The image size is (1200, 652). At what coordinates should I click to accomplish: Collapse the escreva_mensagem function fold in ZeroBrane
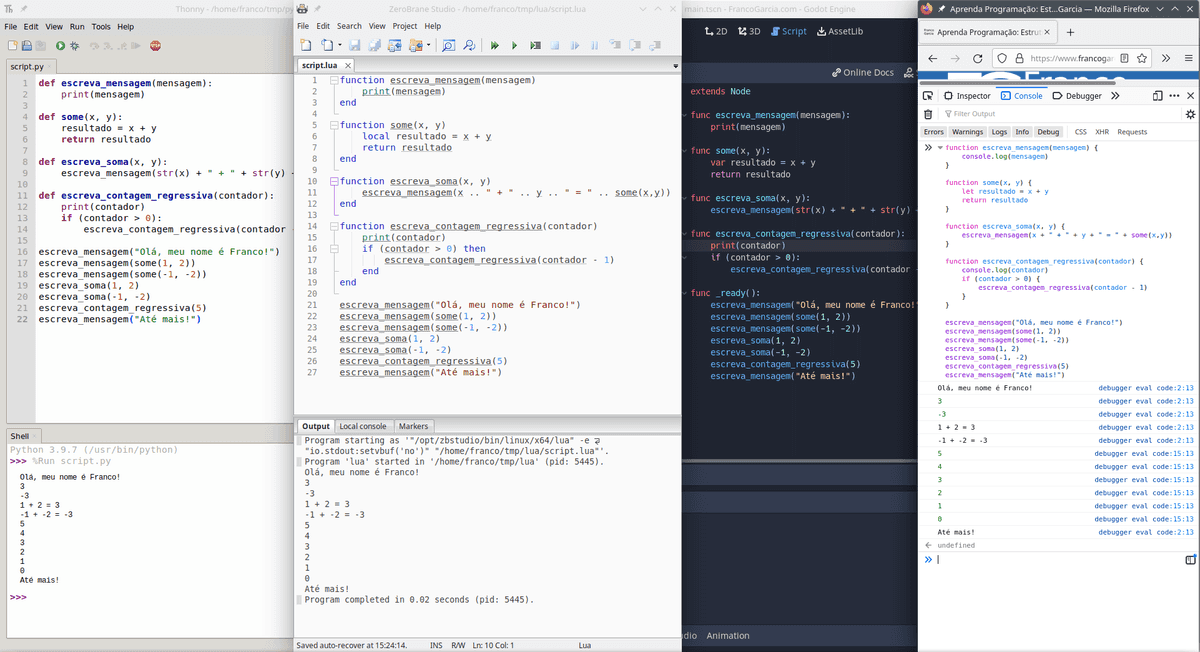pyautogui.click(x=334, y=80)
